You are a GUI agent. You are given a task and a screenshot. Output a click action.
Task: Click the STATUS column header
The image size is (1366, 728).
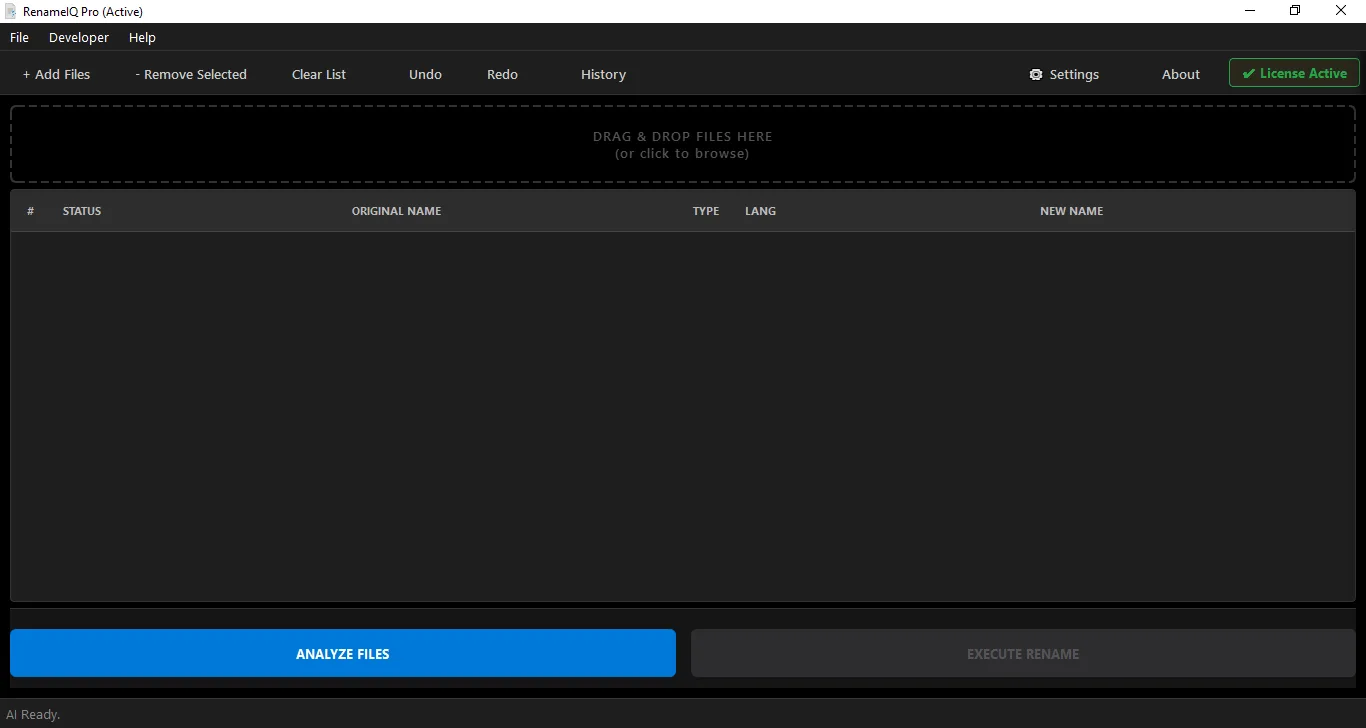82,211
